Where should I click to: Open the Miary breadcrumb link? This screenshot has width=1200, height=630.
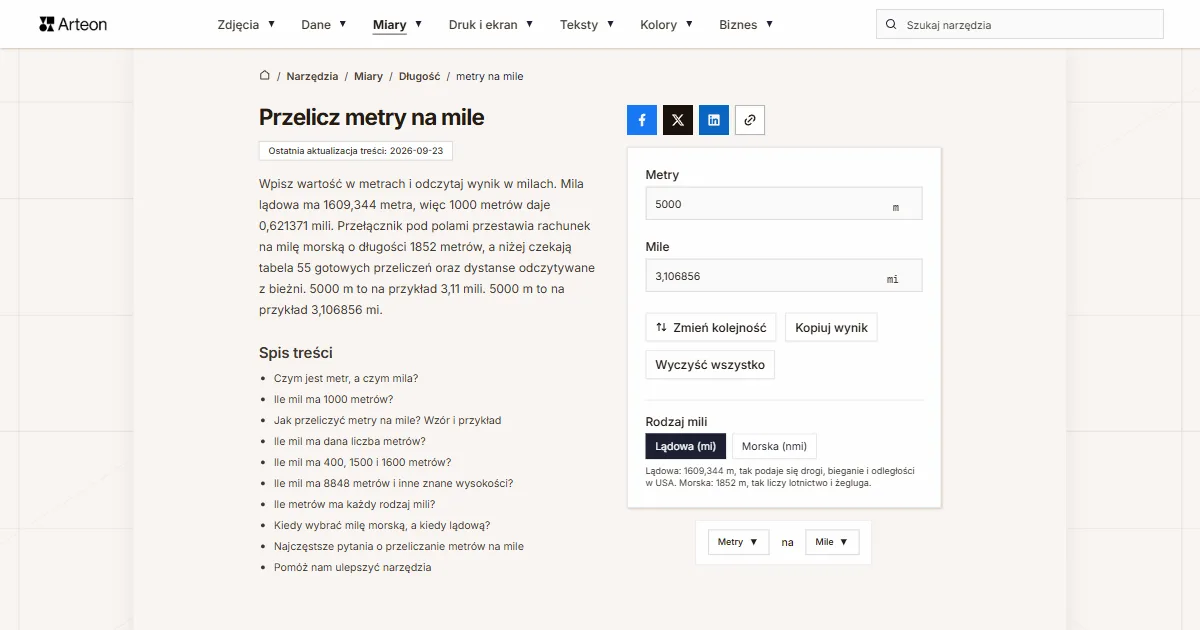point(368,76)
